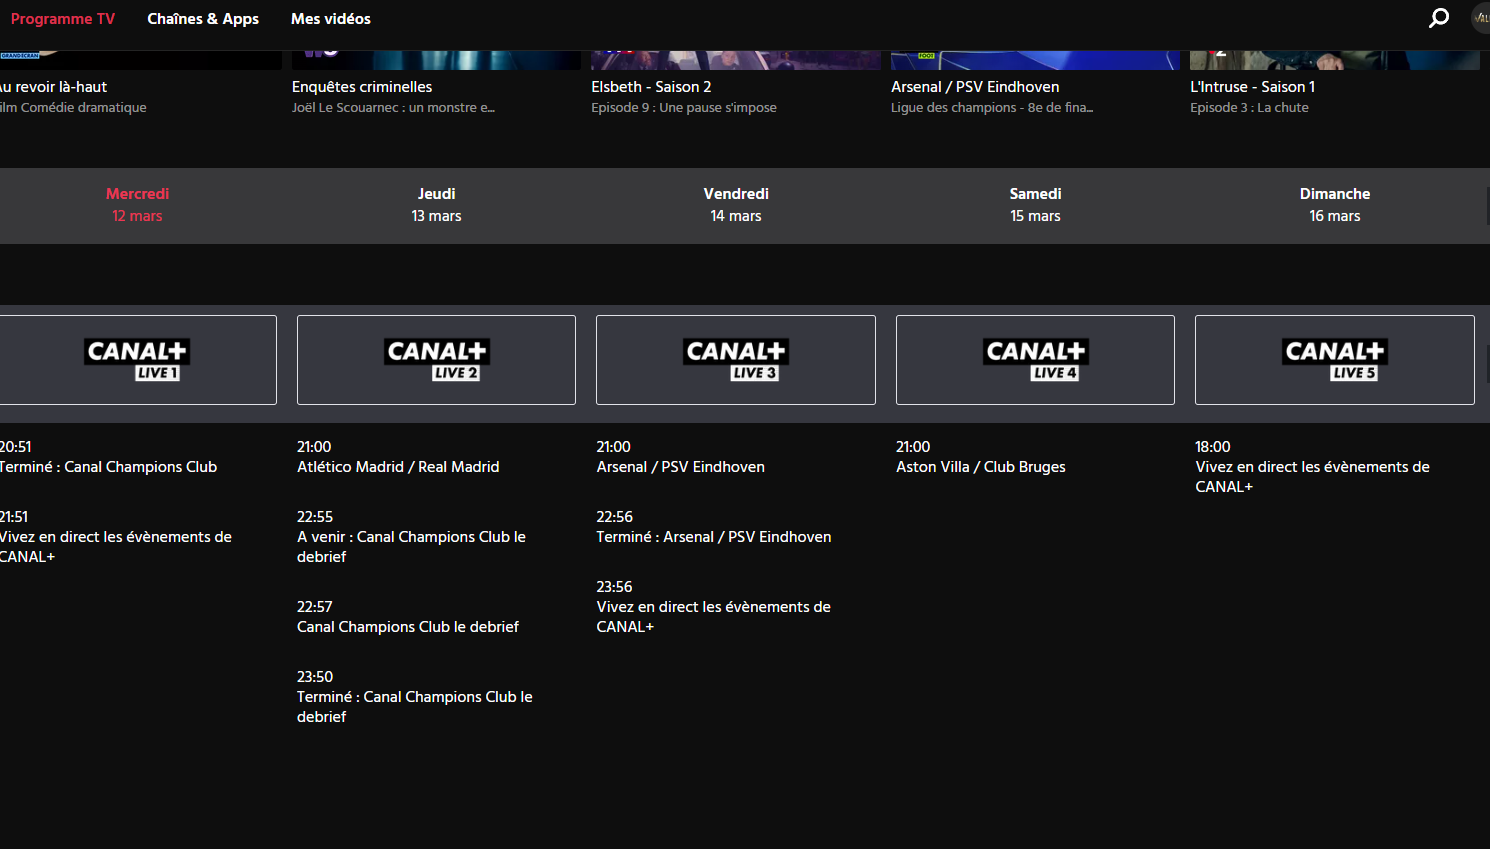Select the CANAL+ LIVE 2 channel logo
Screen dimensions: 1490x849
tap(436, 360)
